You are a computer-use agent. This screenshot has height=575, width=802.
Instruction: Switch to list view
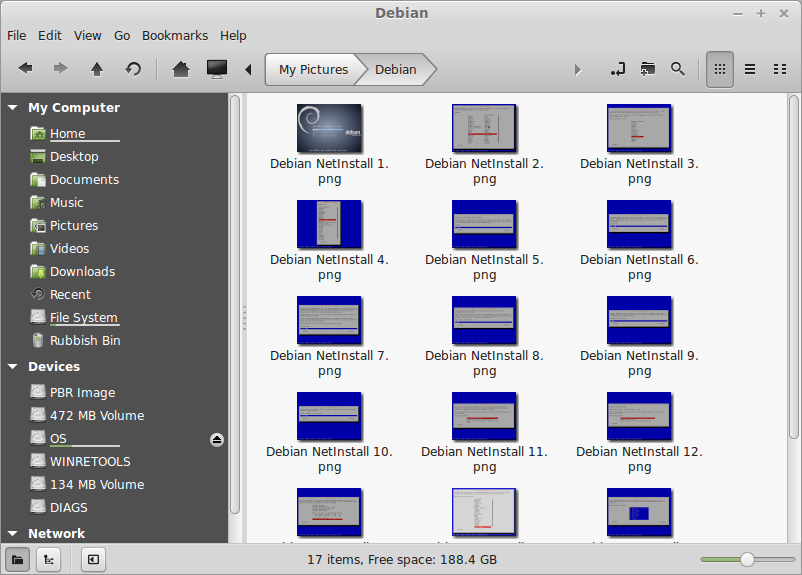750,69
